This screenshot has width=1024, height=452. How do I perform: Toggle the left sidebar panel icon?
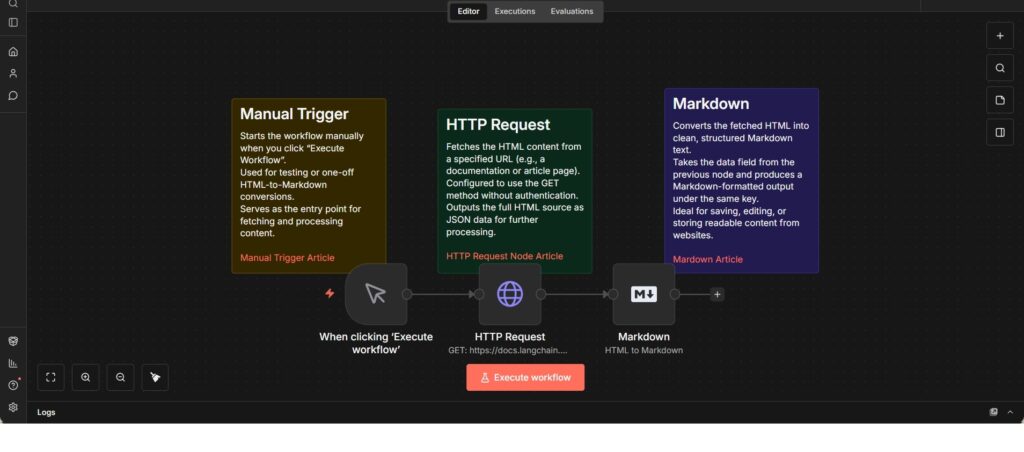pos(13,22)
